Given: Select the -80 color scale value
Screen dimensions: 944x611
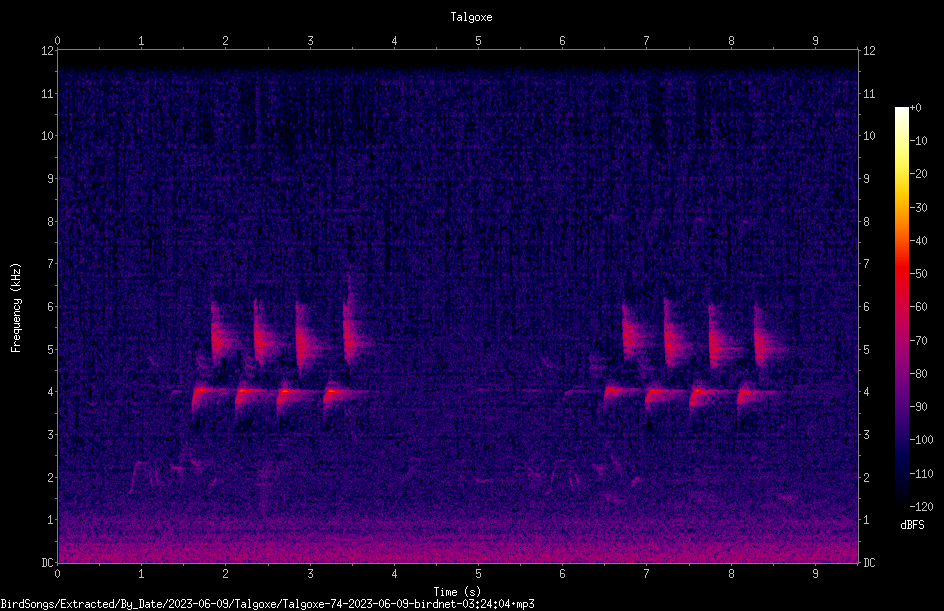Looking at the screenshot, I should (x=919, y=374).
